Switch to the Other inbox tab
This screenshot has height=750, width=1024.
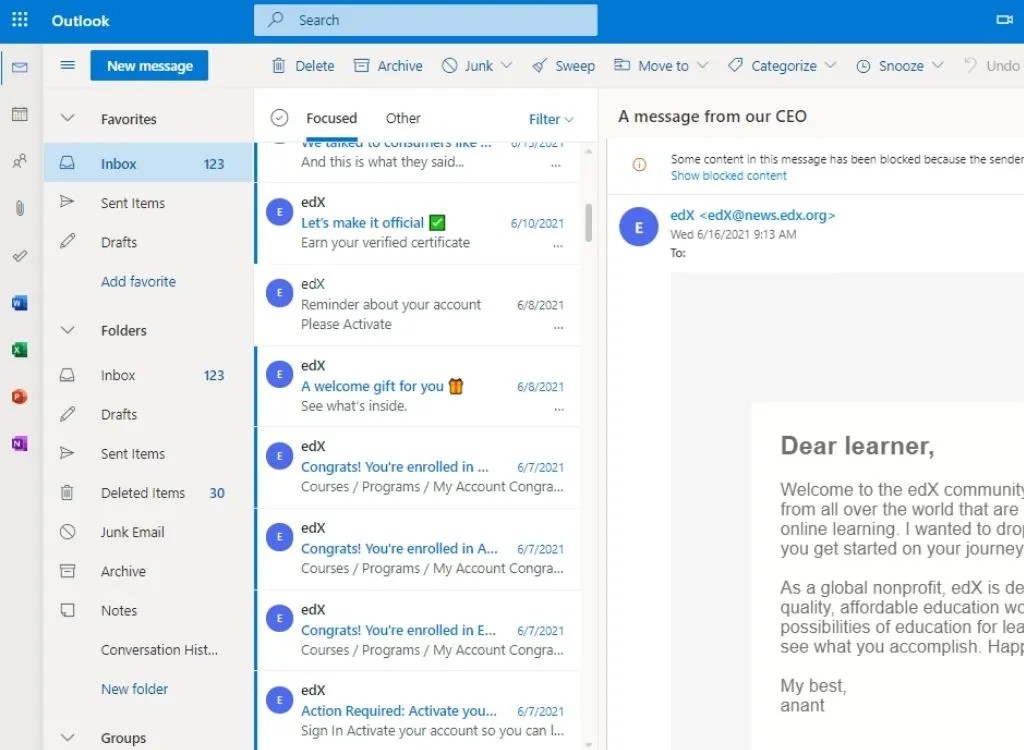coord(403,117)
